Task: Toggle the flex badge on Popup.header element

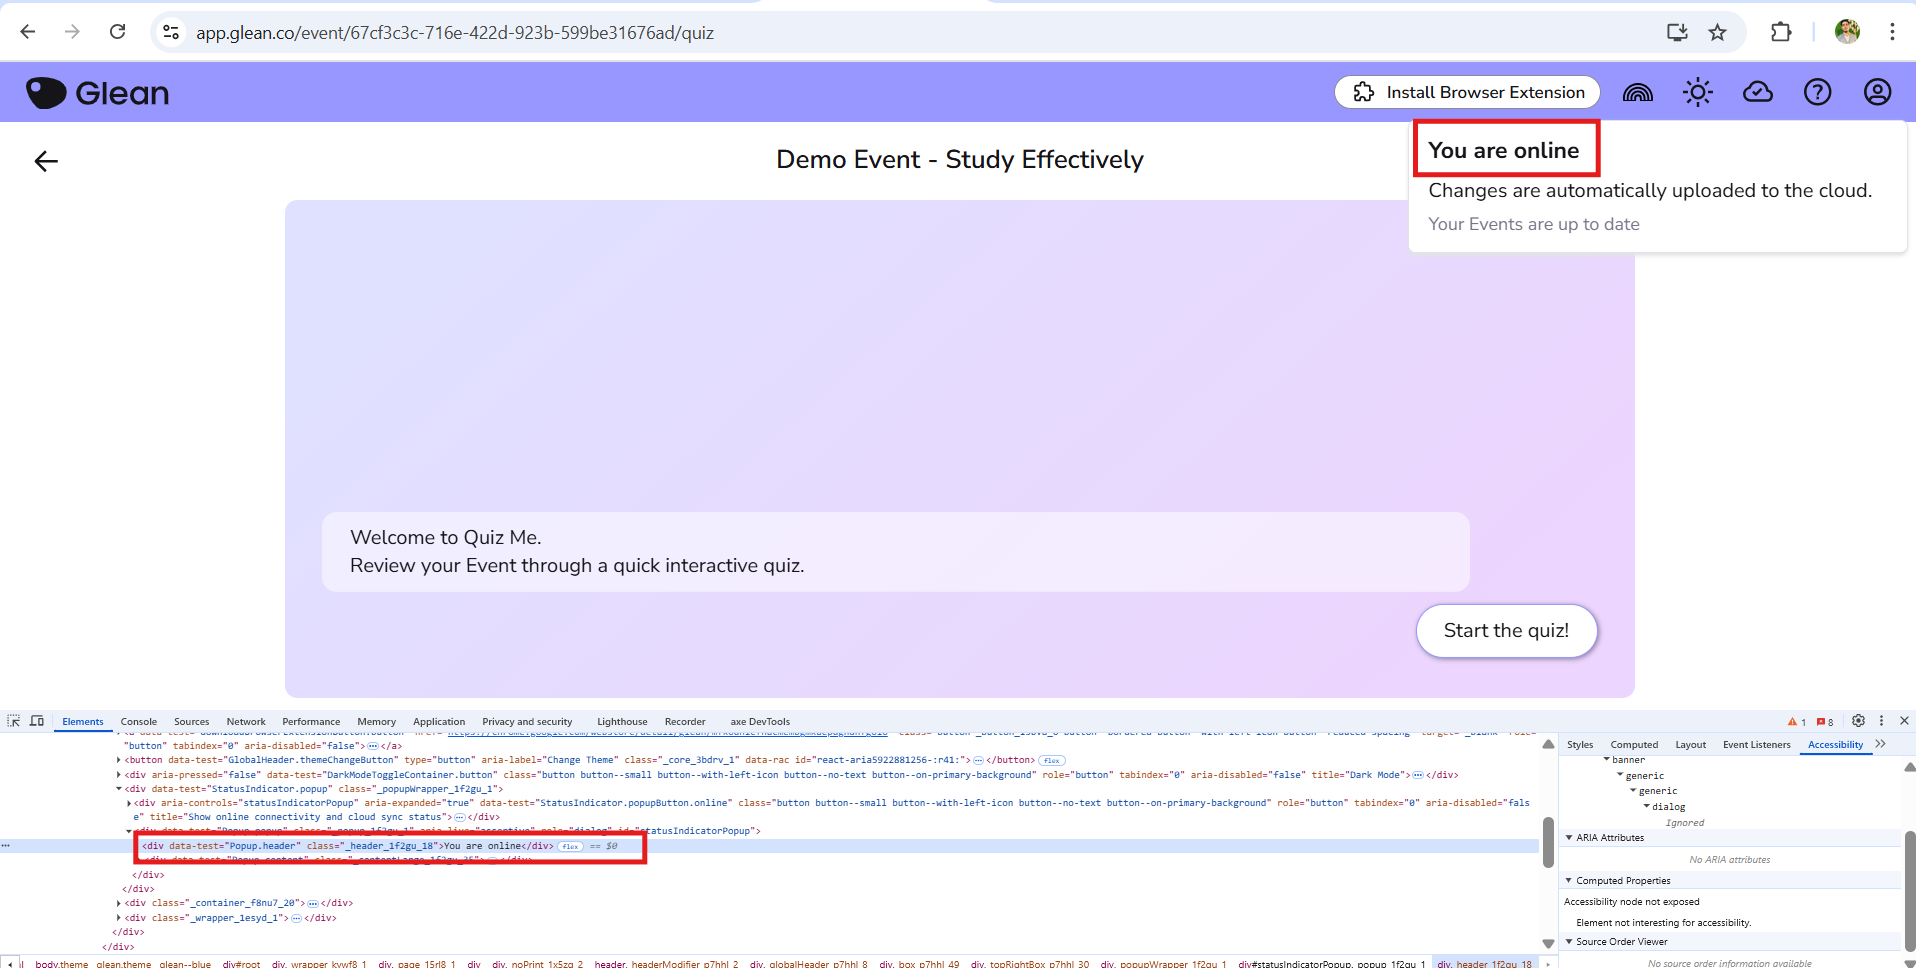Action: point(570,846)
